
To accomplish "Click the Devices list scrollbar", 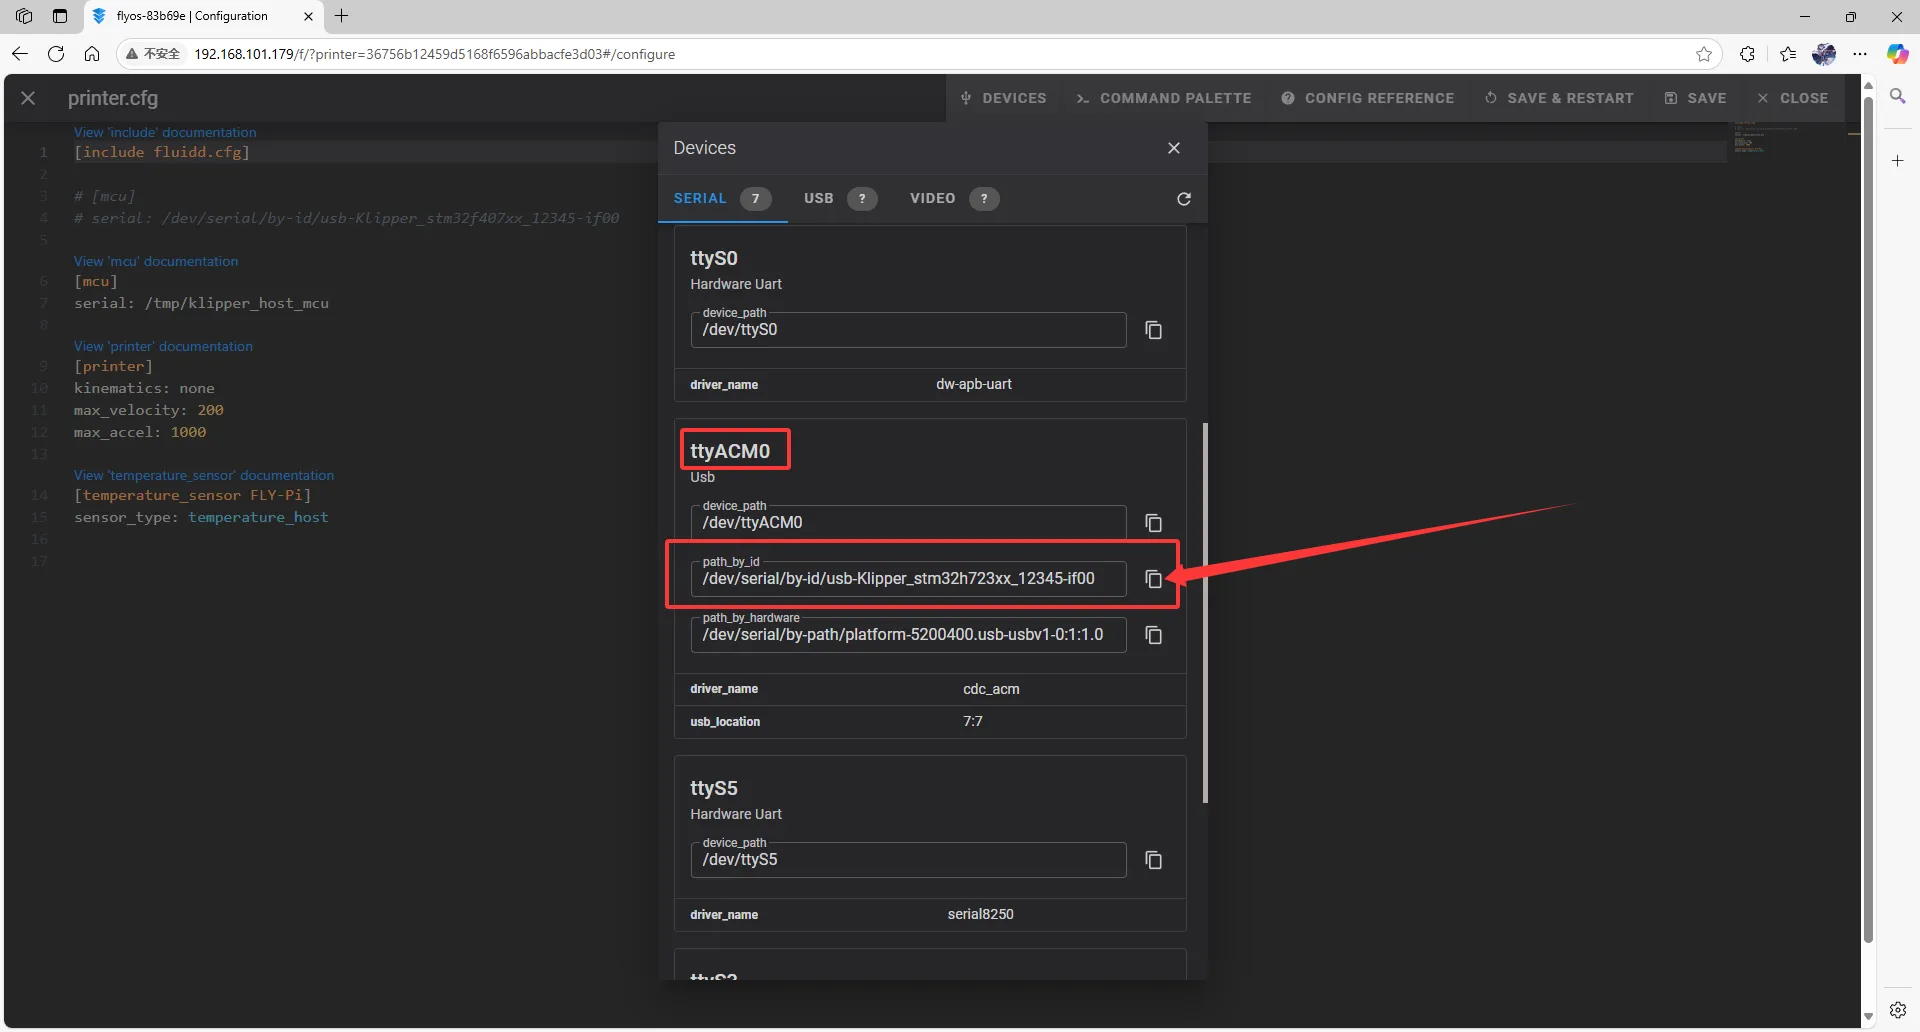I will [1205, 612].
